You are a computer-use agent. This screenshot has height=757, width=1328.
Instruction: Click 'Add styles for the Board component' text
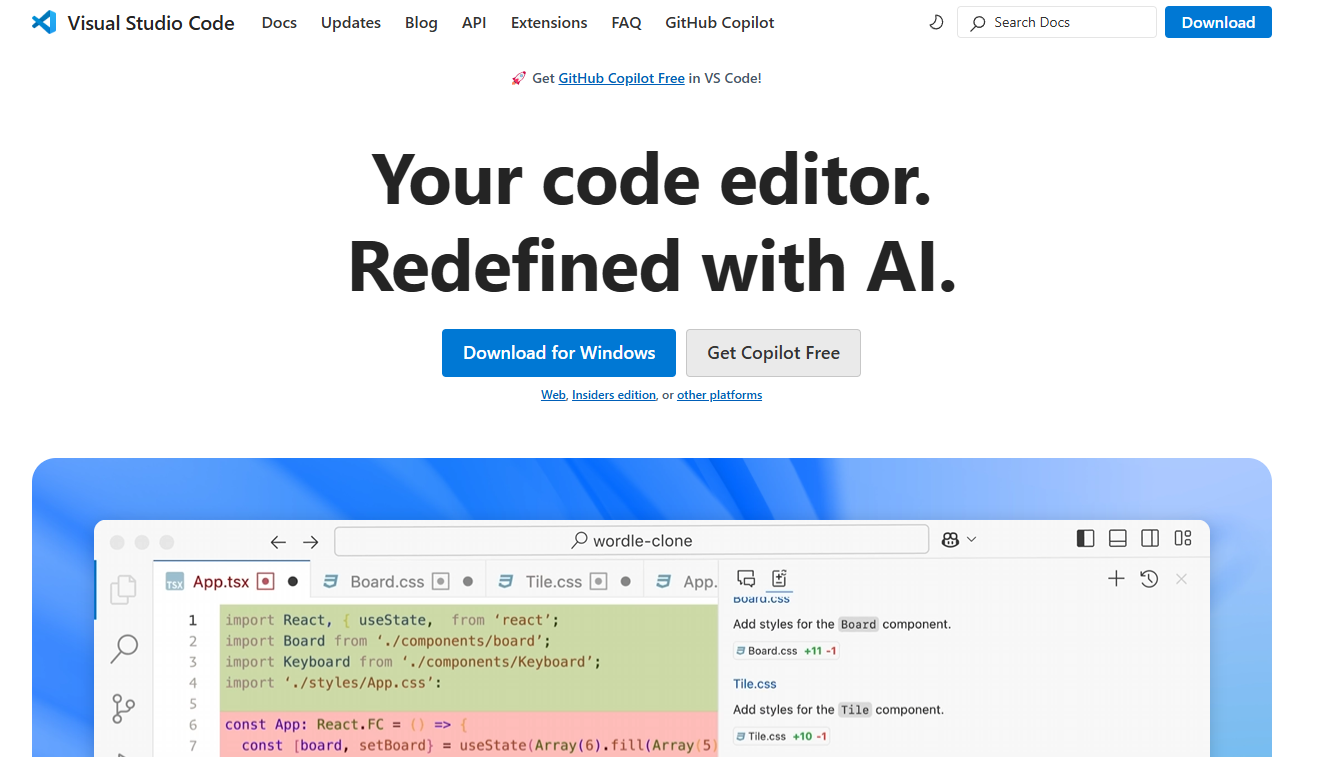(842, 624)
